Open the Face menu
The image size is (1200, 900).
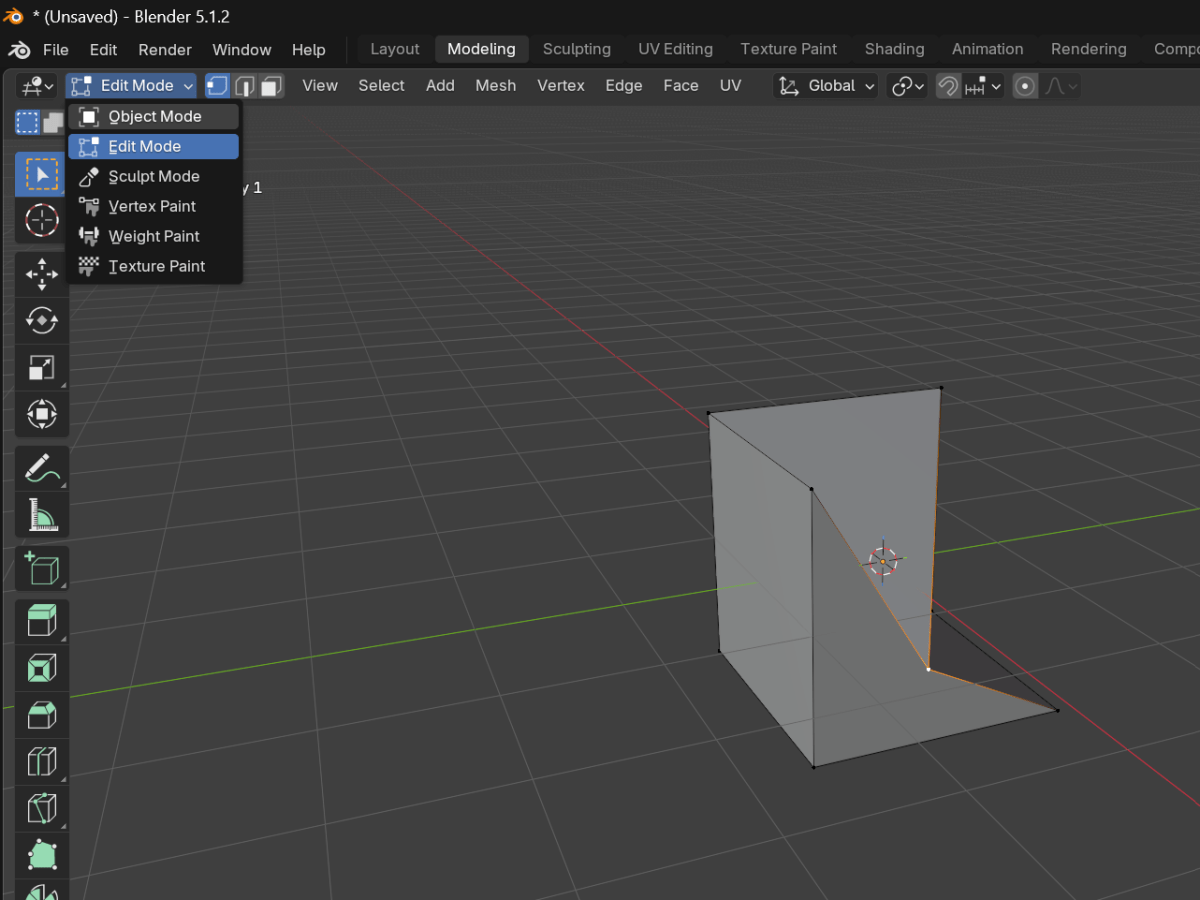680,86
